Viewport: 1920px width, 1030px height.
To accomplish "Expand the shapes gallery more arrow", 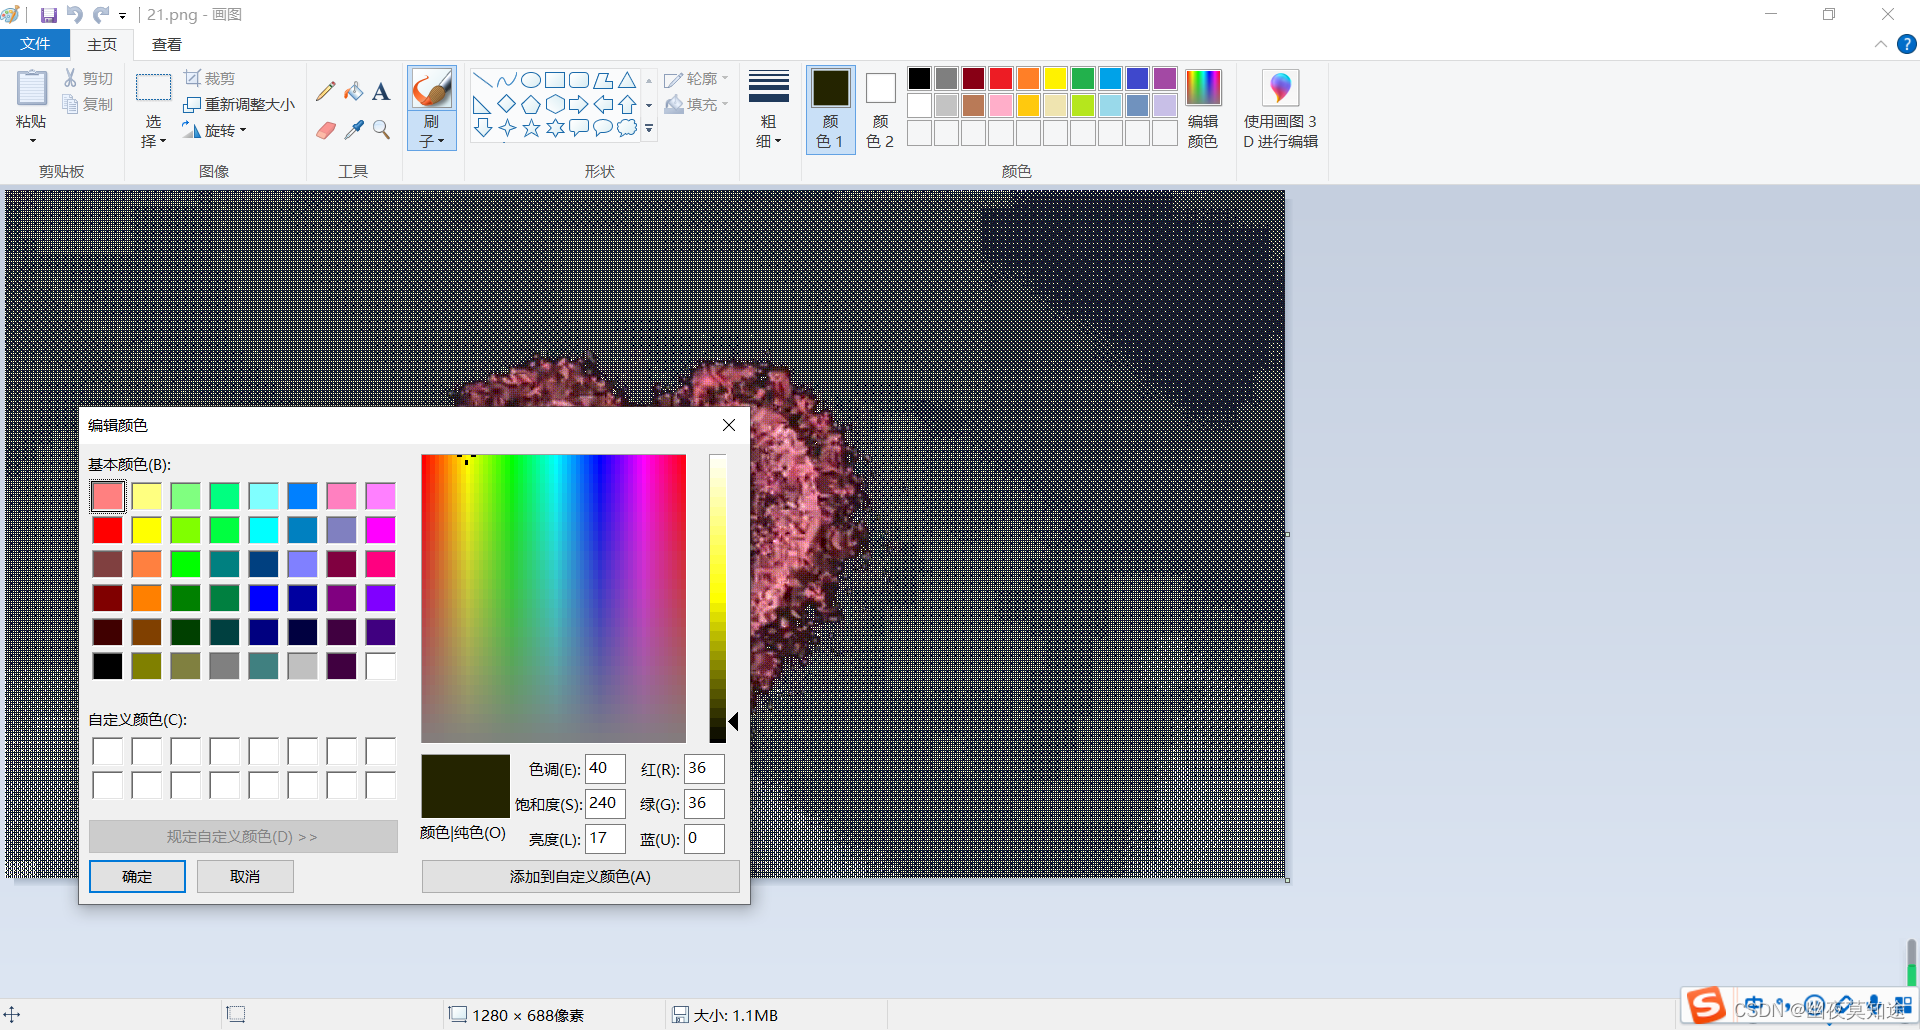I will point(649,128).
